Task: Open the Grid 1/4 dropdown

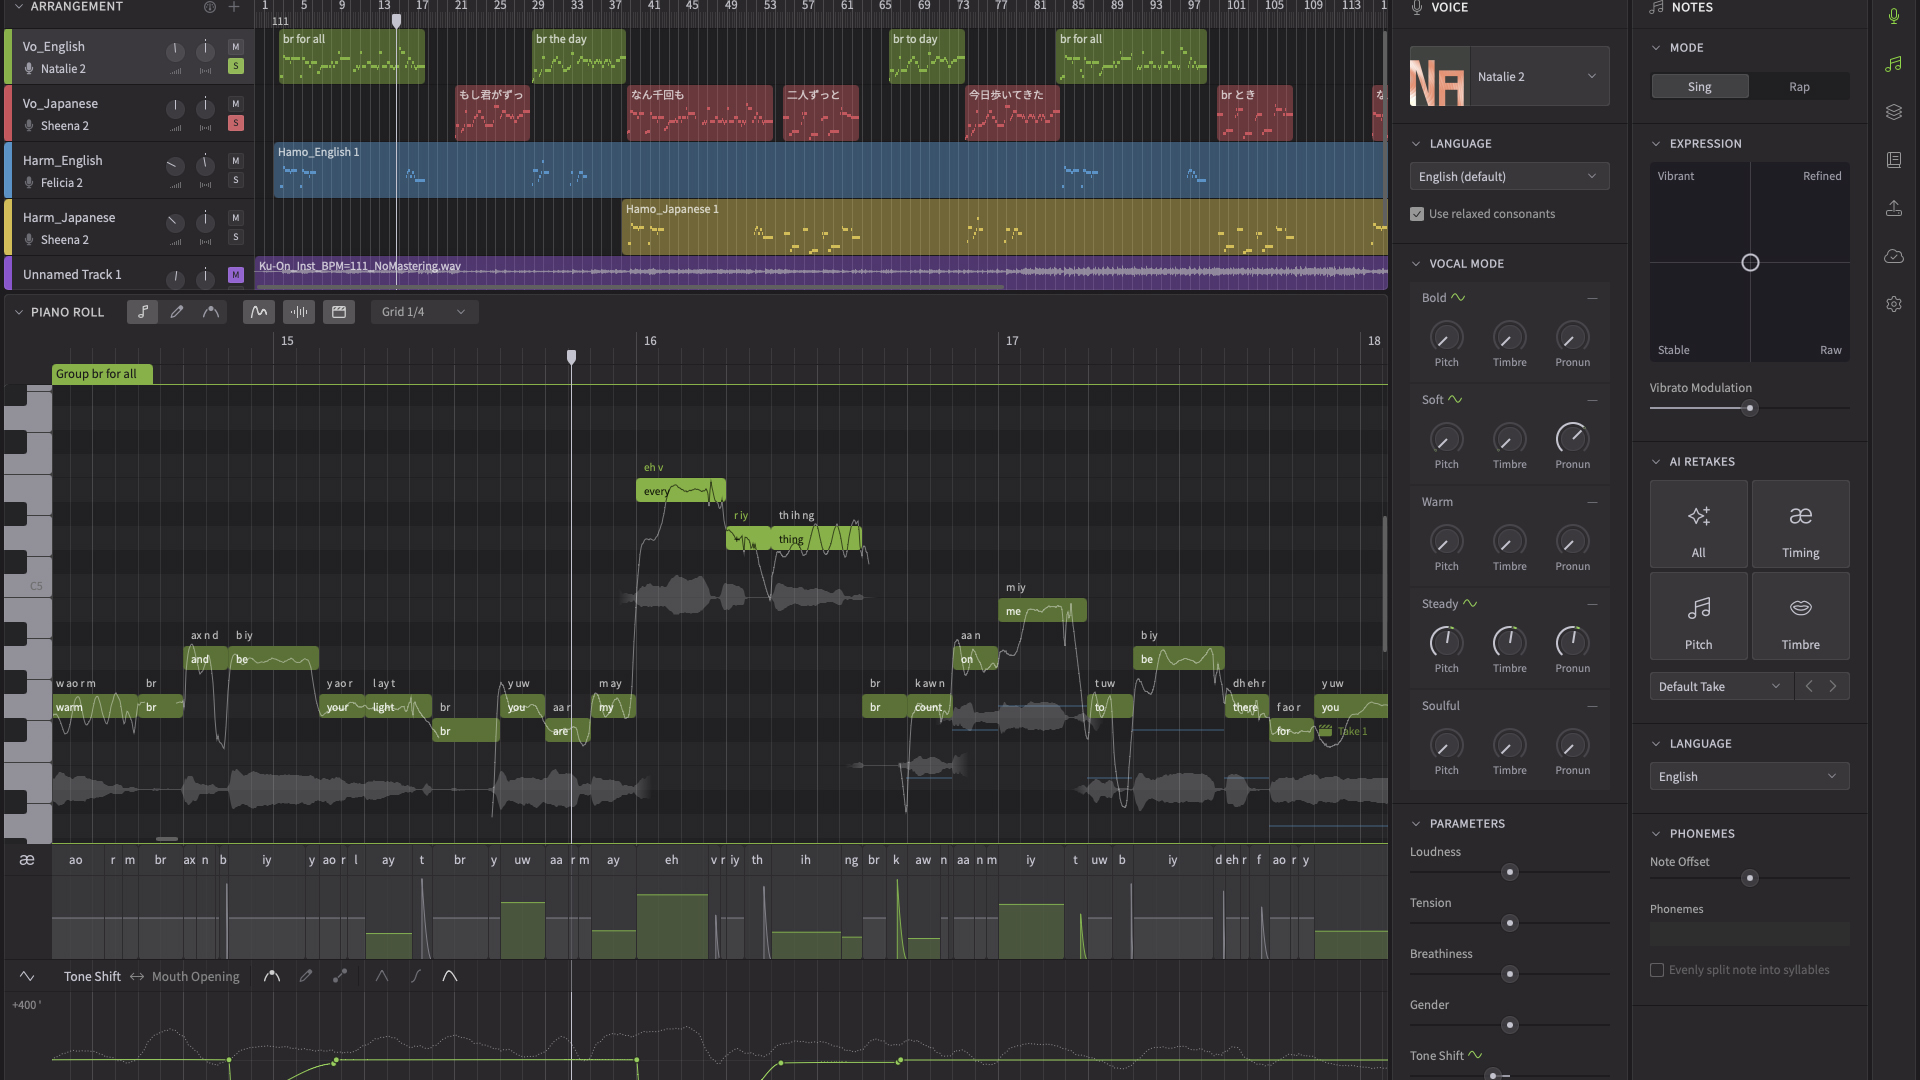Action: point(424,312)
